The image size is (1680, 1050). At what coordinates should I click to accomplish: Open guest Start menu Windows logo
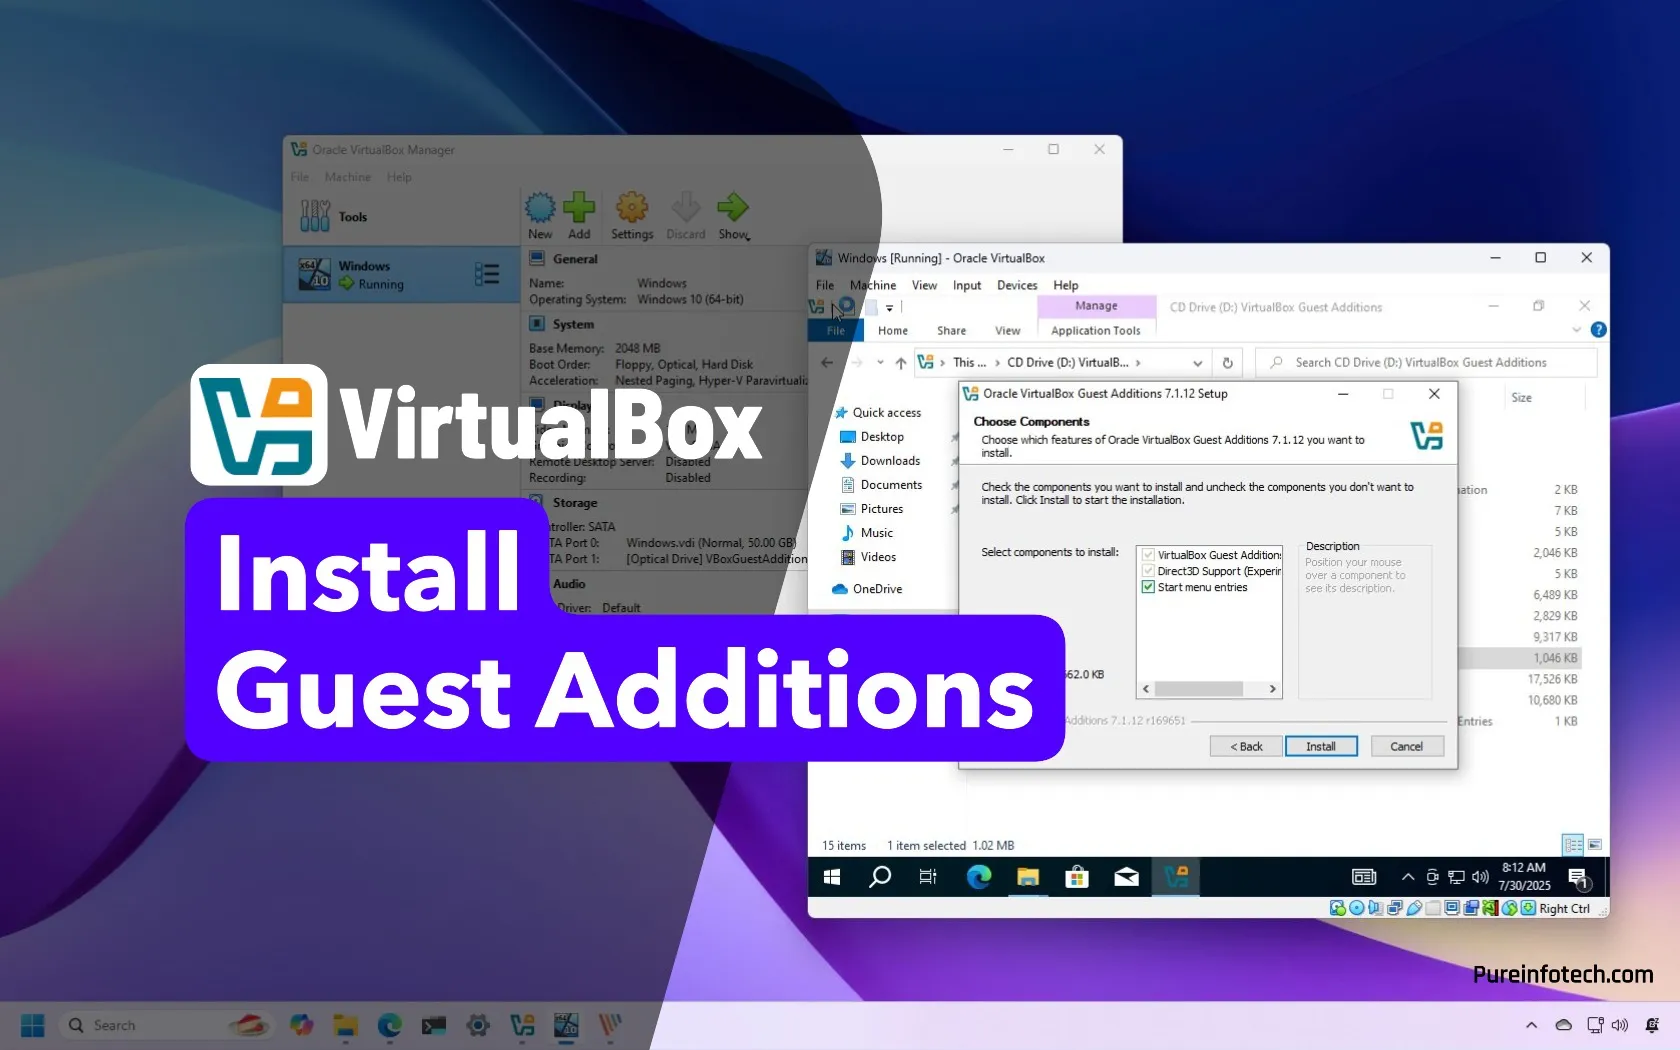coord(831,877)
